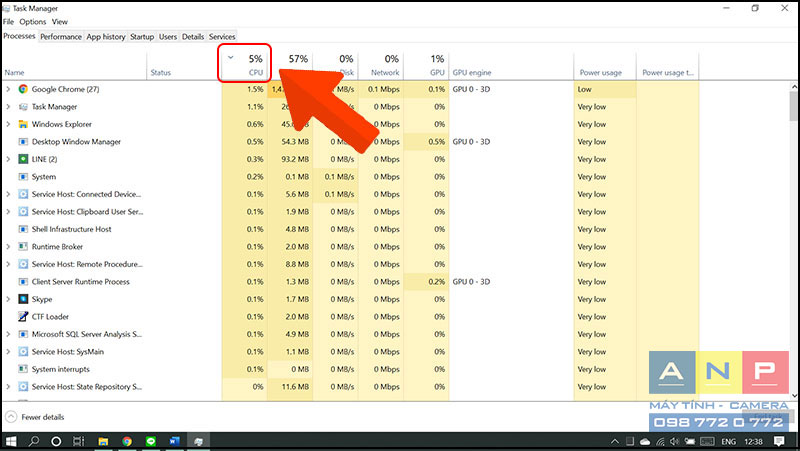Viewport: 800px width, 451px height.
Task: Expand Google Chrome process group
Action: click(x=8, y=89)
